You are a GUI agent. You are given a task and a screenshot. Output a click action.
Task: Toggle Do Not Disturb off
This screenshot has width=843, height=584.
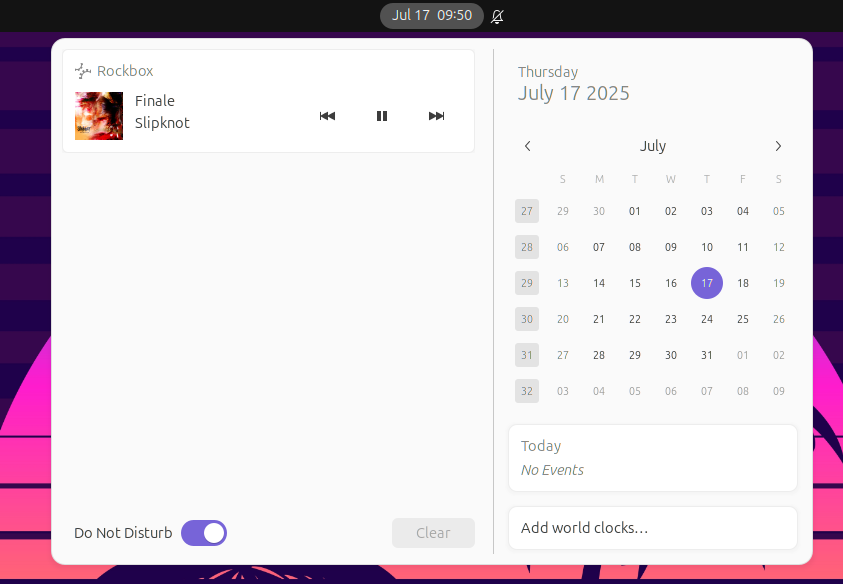click(x=203, y=533)
